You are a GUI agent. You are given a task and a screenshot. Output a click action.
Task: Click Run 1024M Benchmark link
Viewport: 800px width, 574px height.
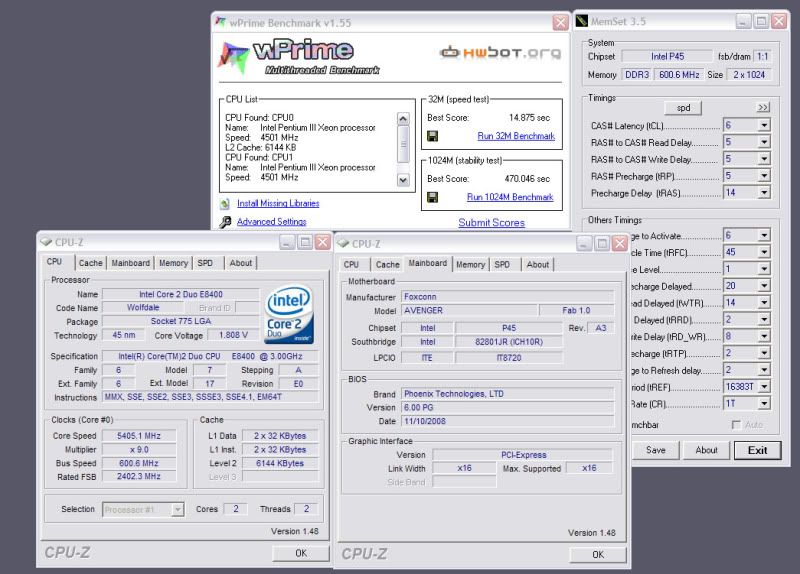pos(510,197)
